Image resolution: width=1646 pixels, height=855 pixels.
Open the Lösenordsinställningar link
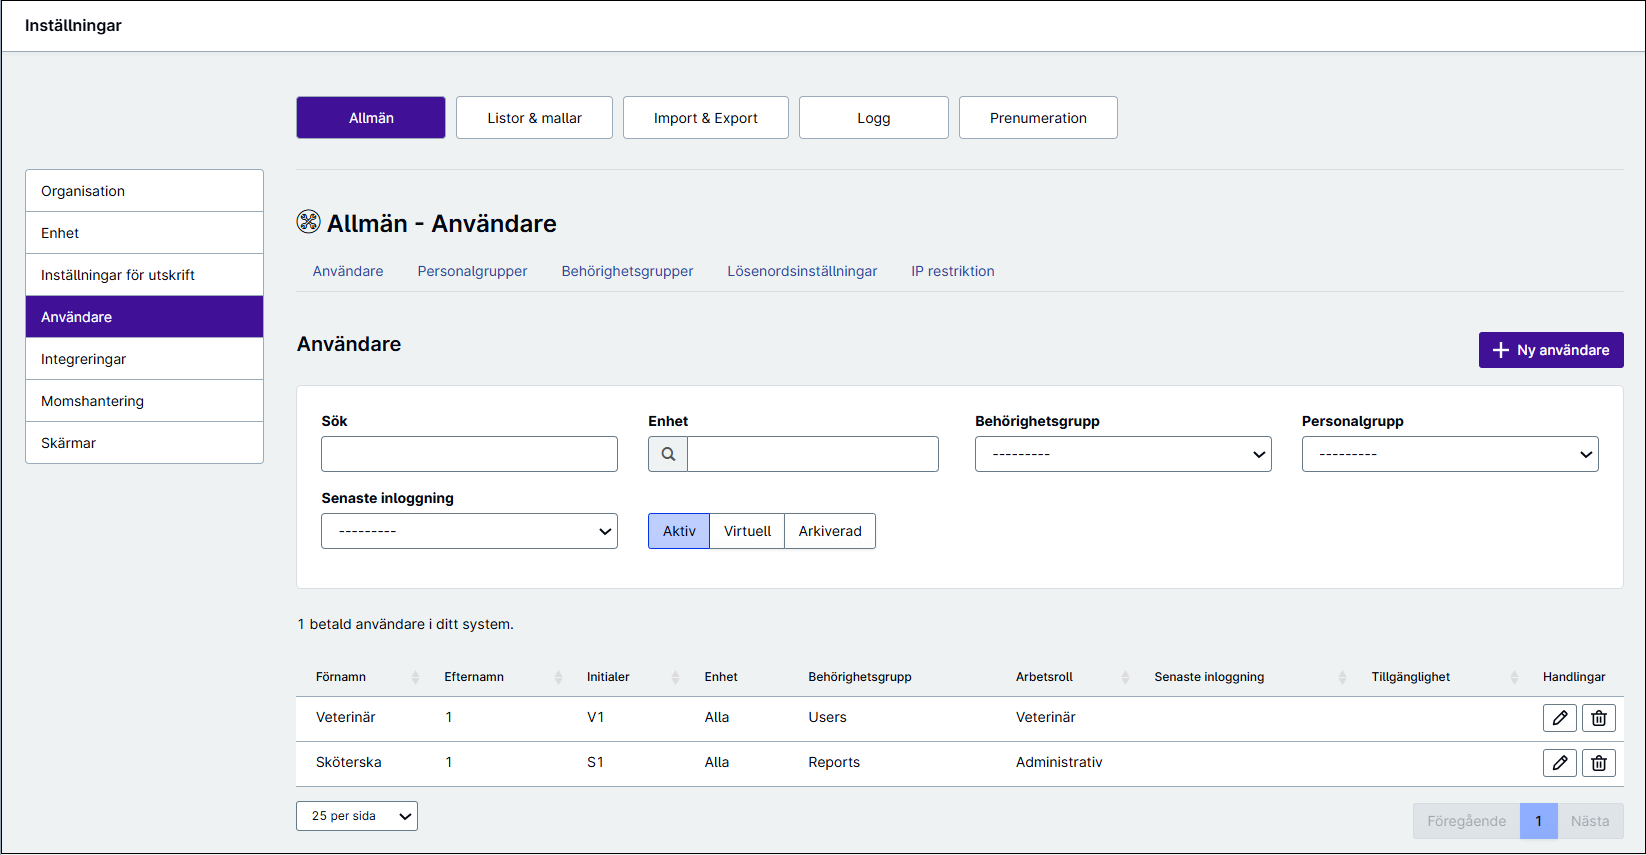click(802, 271)
